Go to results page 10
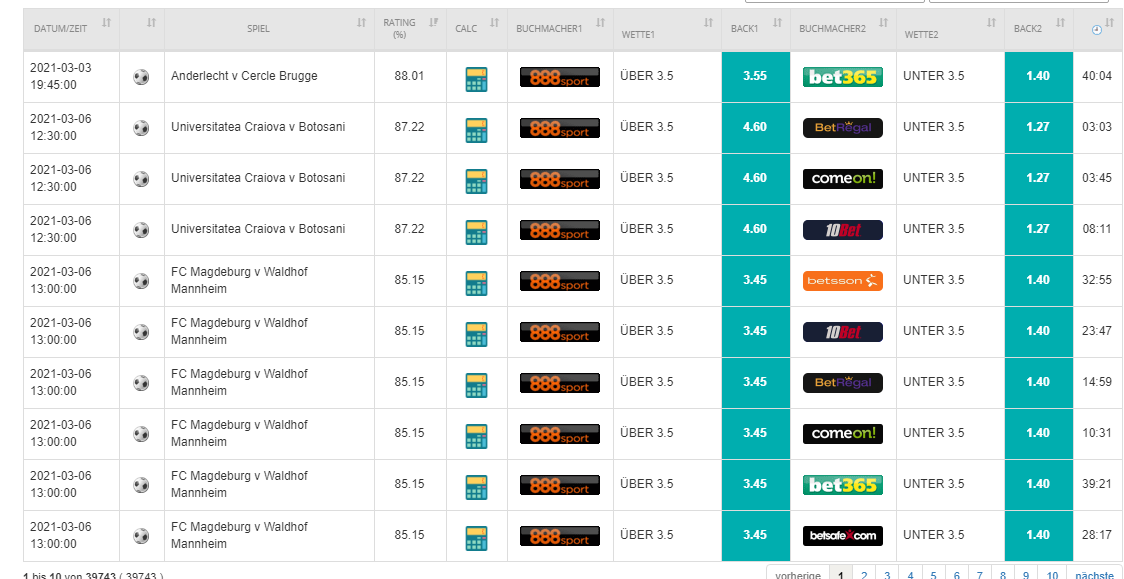 1052,575
